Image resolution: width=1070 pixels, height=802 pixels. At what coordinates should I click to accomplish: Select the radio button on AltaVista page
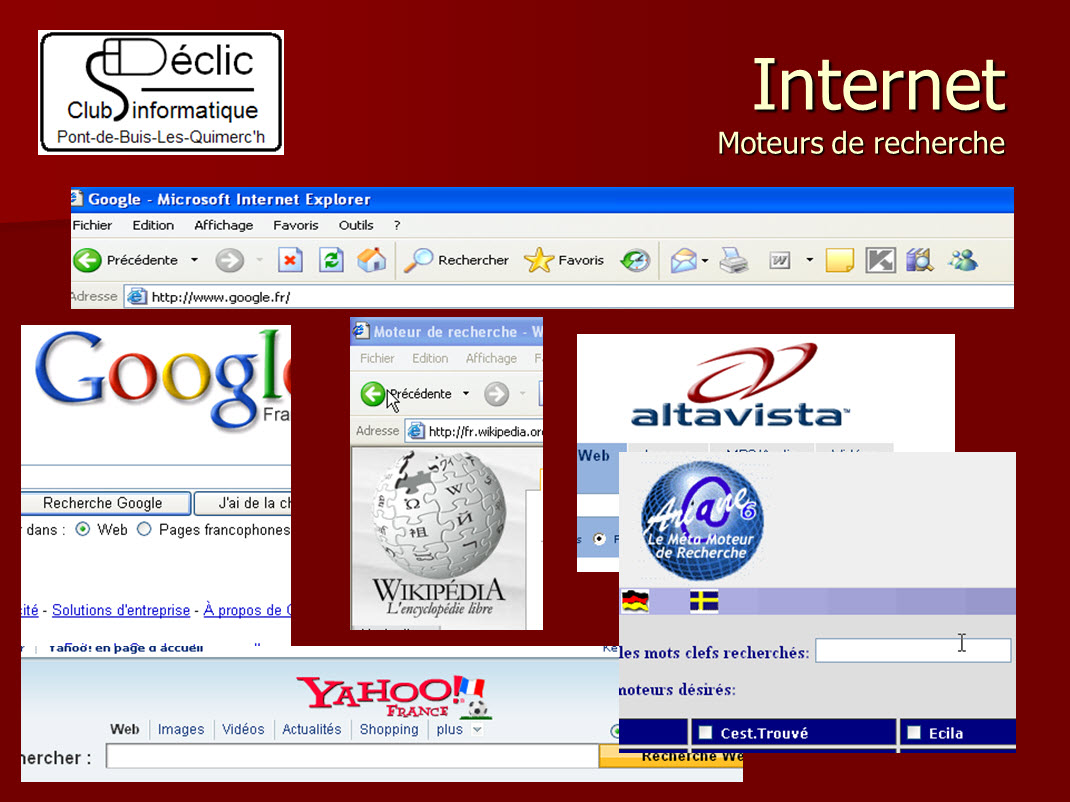pos(599,539)
